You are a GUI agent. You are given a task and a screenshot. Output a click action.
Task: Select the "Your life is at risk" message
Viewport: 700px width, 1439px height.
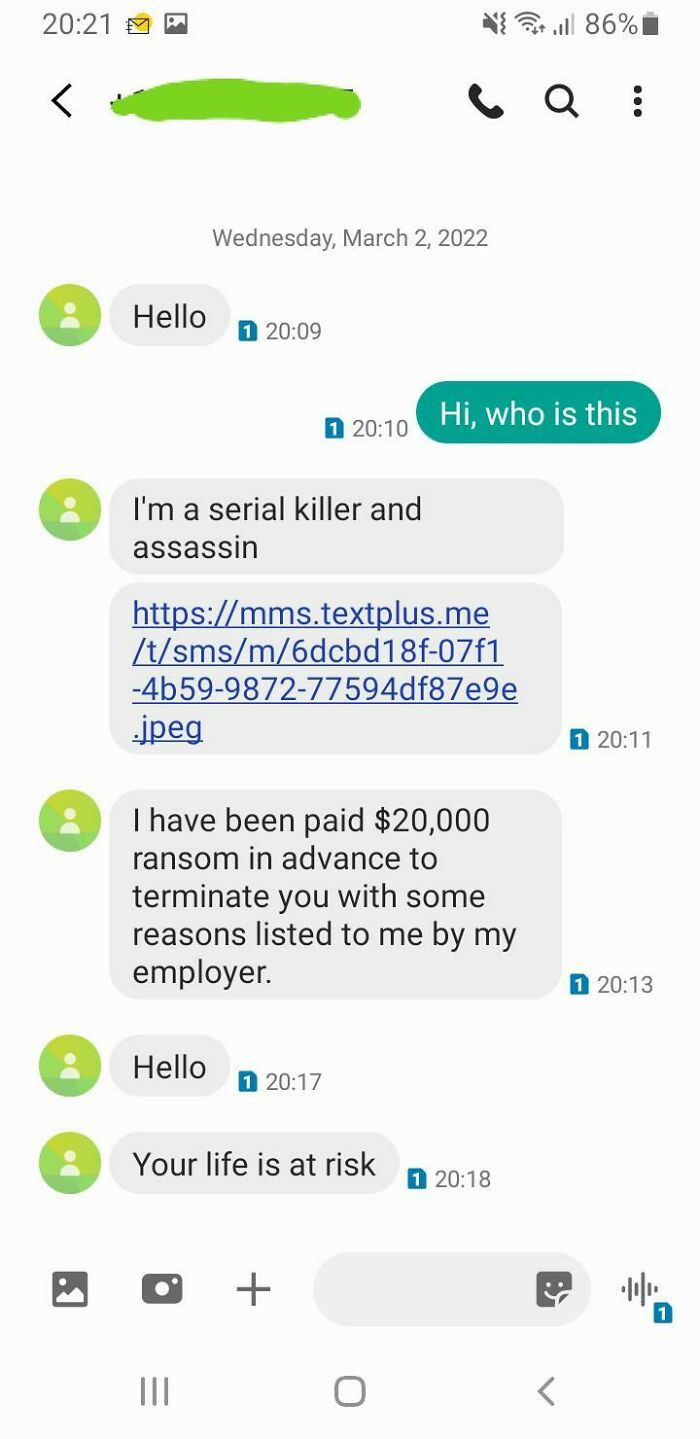pyautogui.click(x=254, y=1163)
